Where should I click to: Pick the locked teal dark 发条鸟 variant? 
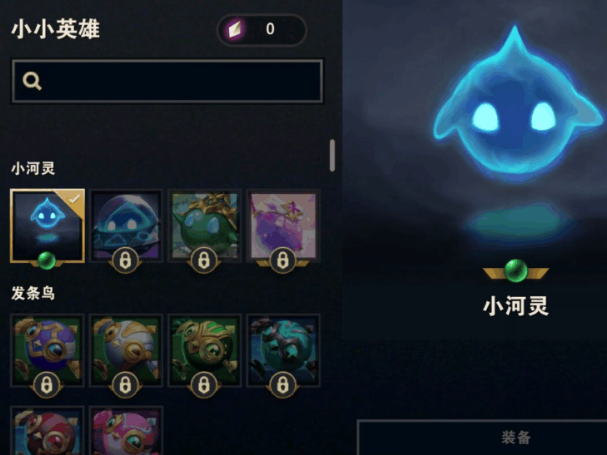click(283, 350)
